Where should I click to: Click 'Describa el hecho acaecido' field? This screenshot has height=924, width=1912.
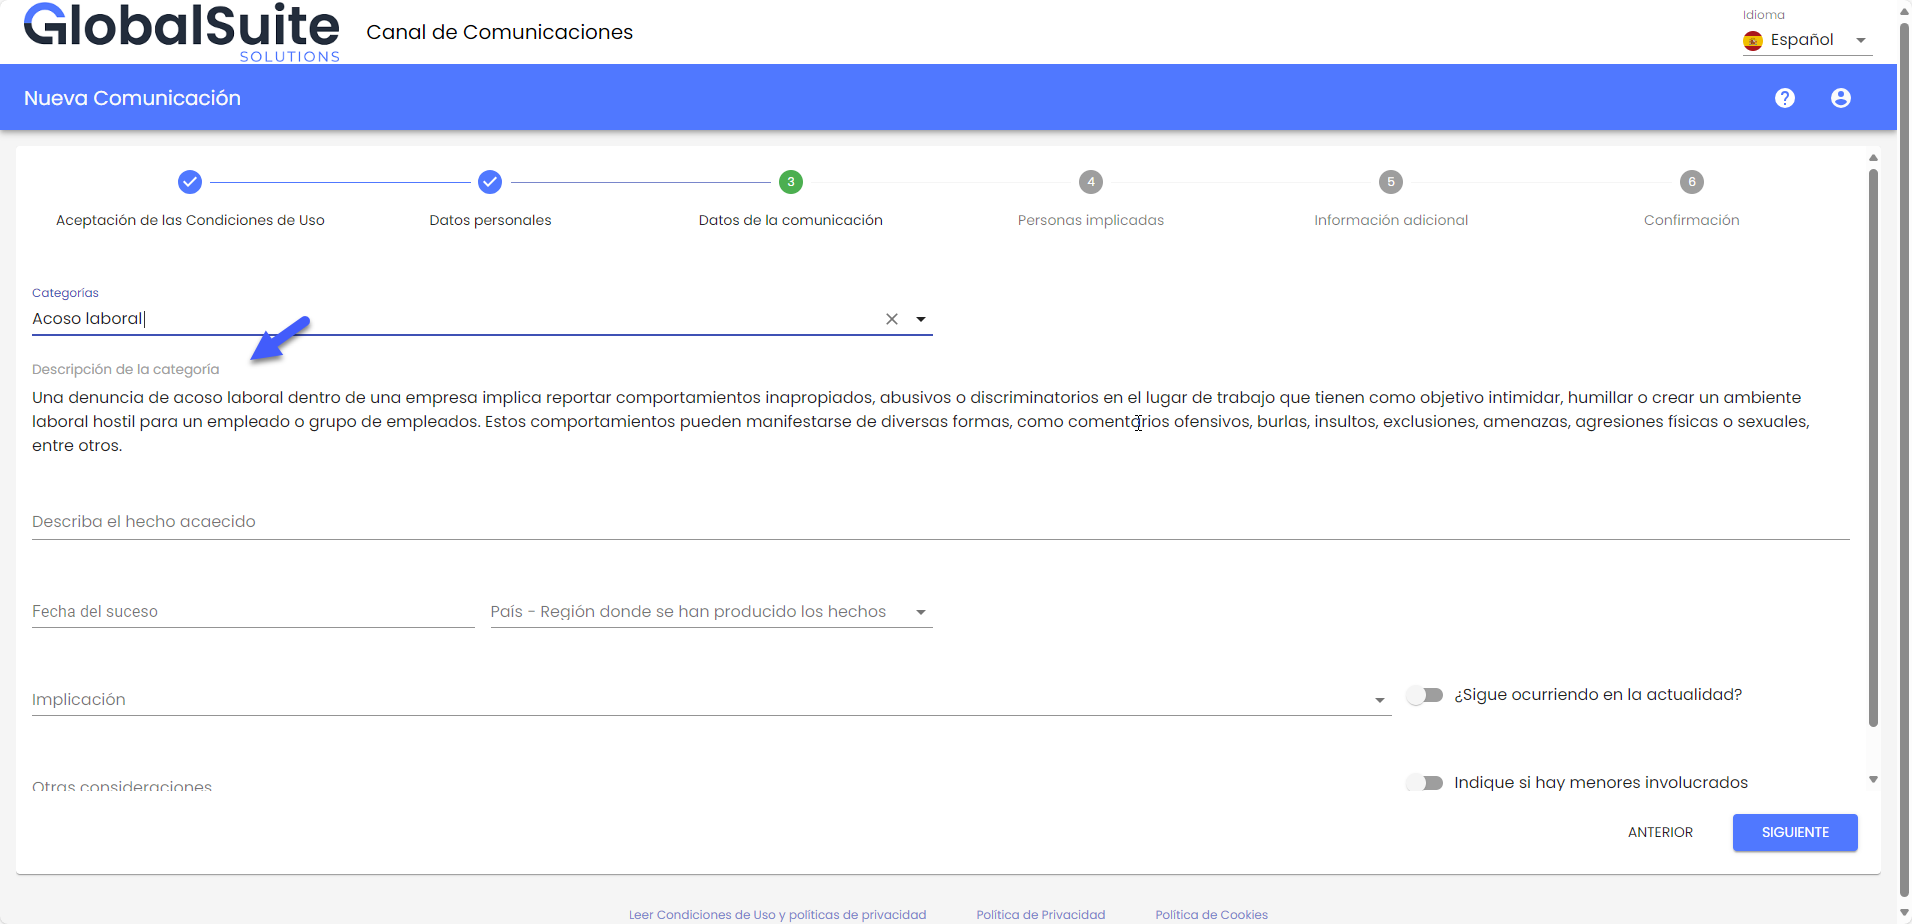(940, 522)
